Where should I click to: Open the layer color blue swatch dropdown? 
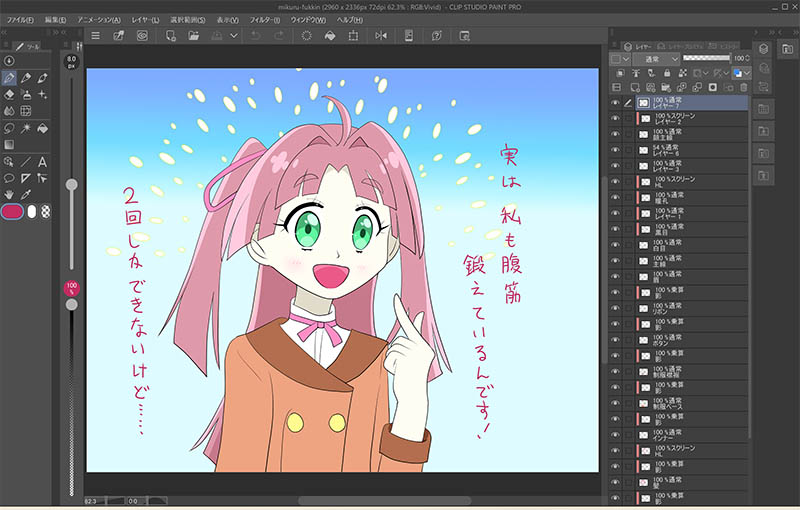click(x=742, y=73)
